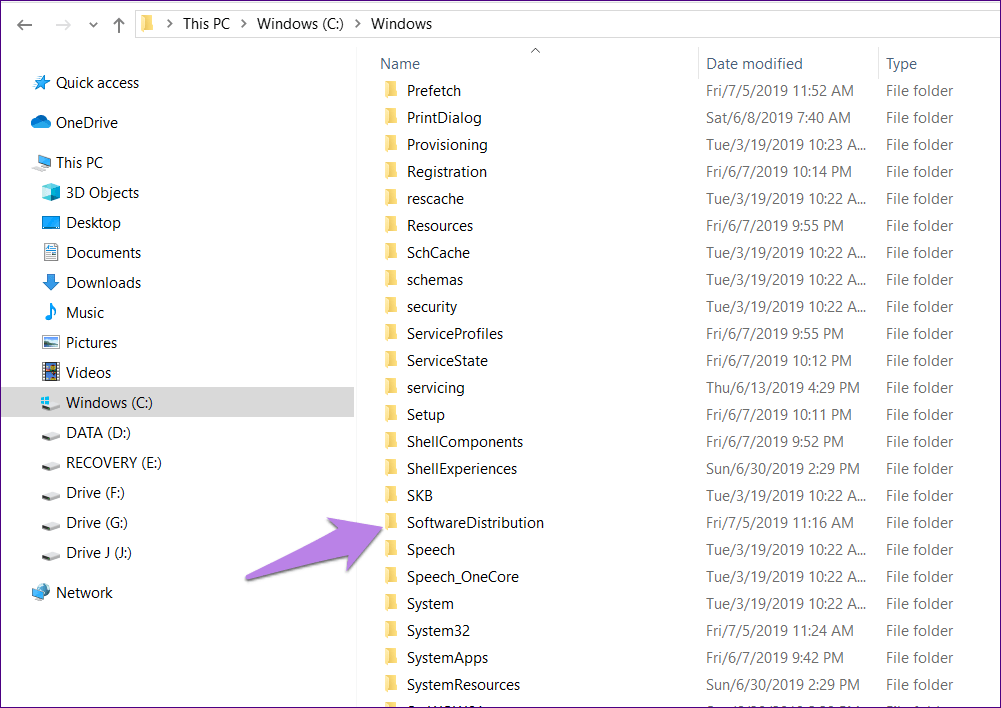Select the ShellComponents folder
The image size is (1001, 708).
pyautogui.click(x=465, y=442)
